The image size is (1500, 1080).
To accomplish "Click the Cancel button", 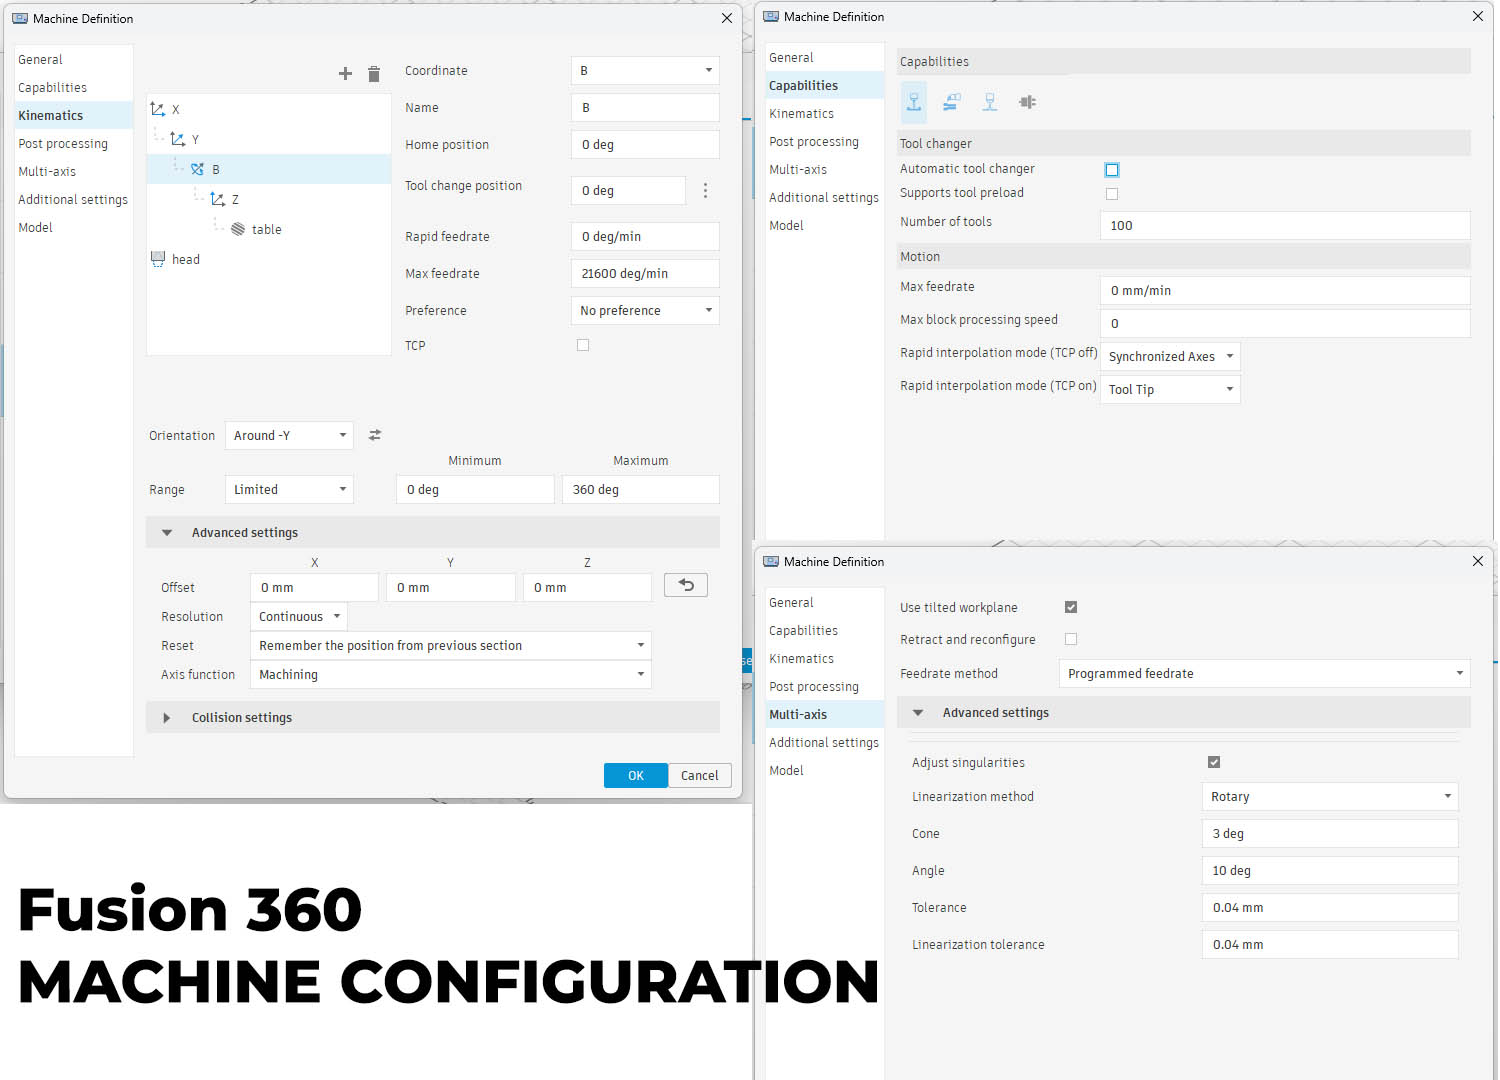I will [x=699, y=776].
